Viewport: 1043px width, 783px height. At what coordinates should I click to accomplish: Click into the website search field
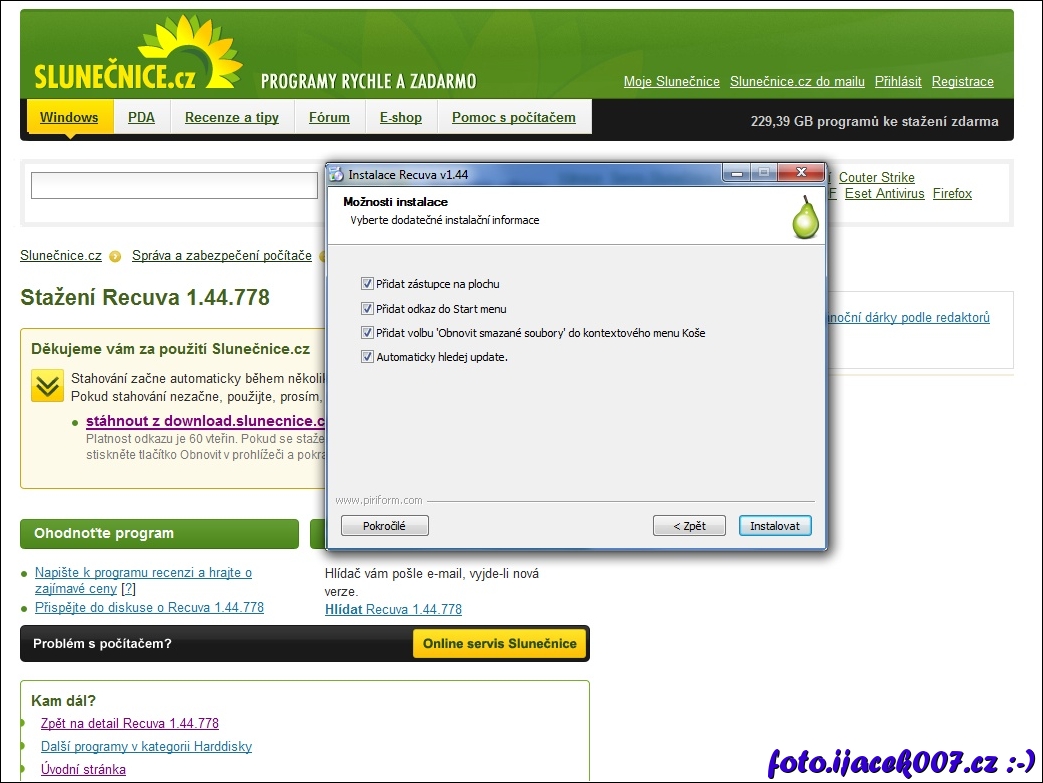pos(174,186)
